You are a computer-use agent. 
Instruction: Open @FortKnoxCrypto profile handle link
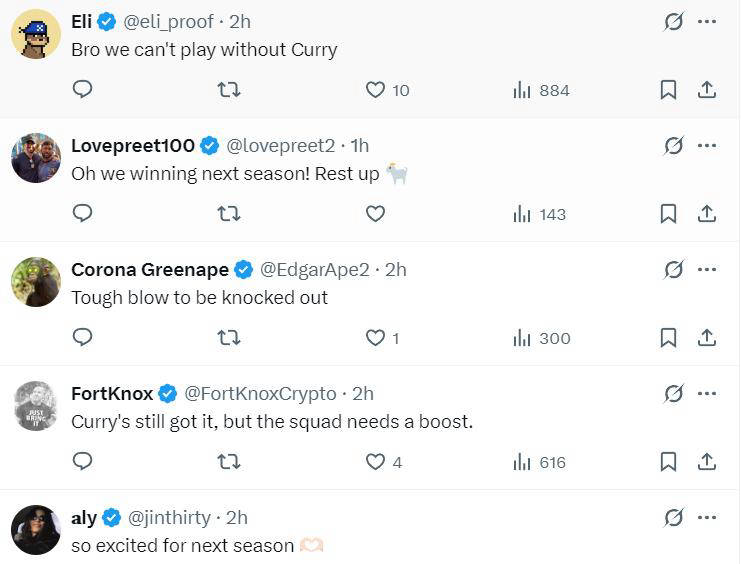coord(260,393)
